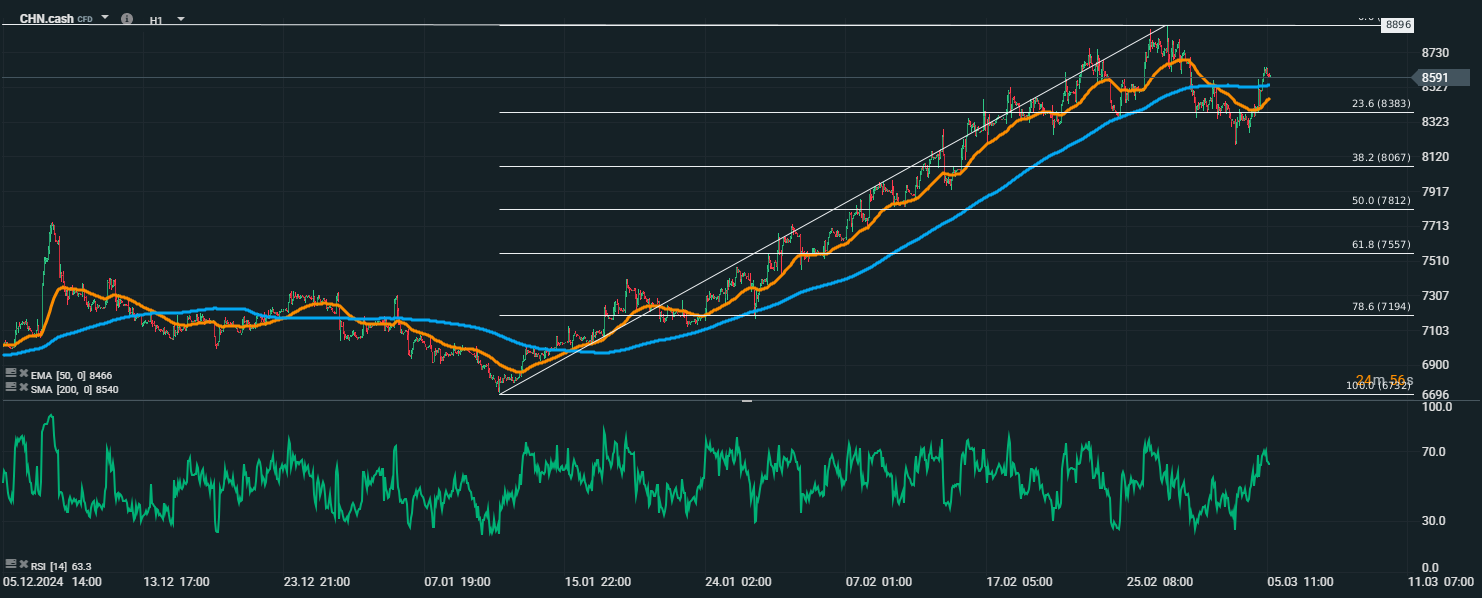Click the 11.03 07:00 time axis label
Screen dimensions: 1482x598
1440,581
